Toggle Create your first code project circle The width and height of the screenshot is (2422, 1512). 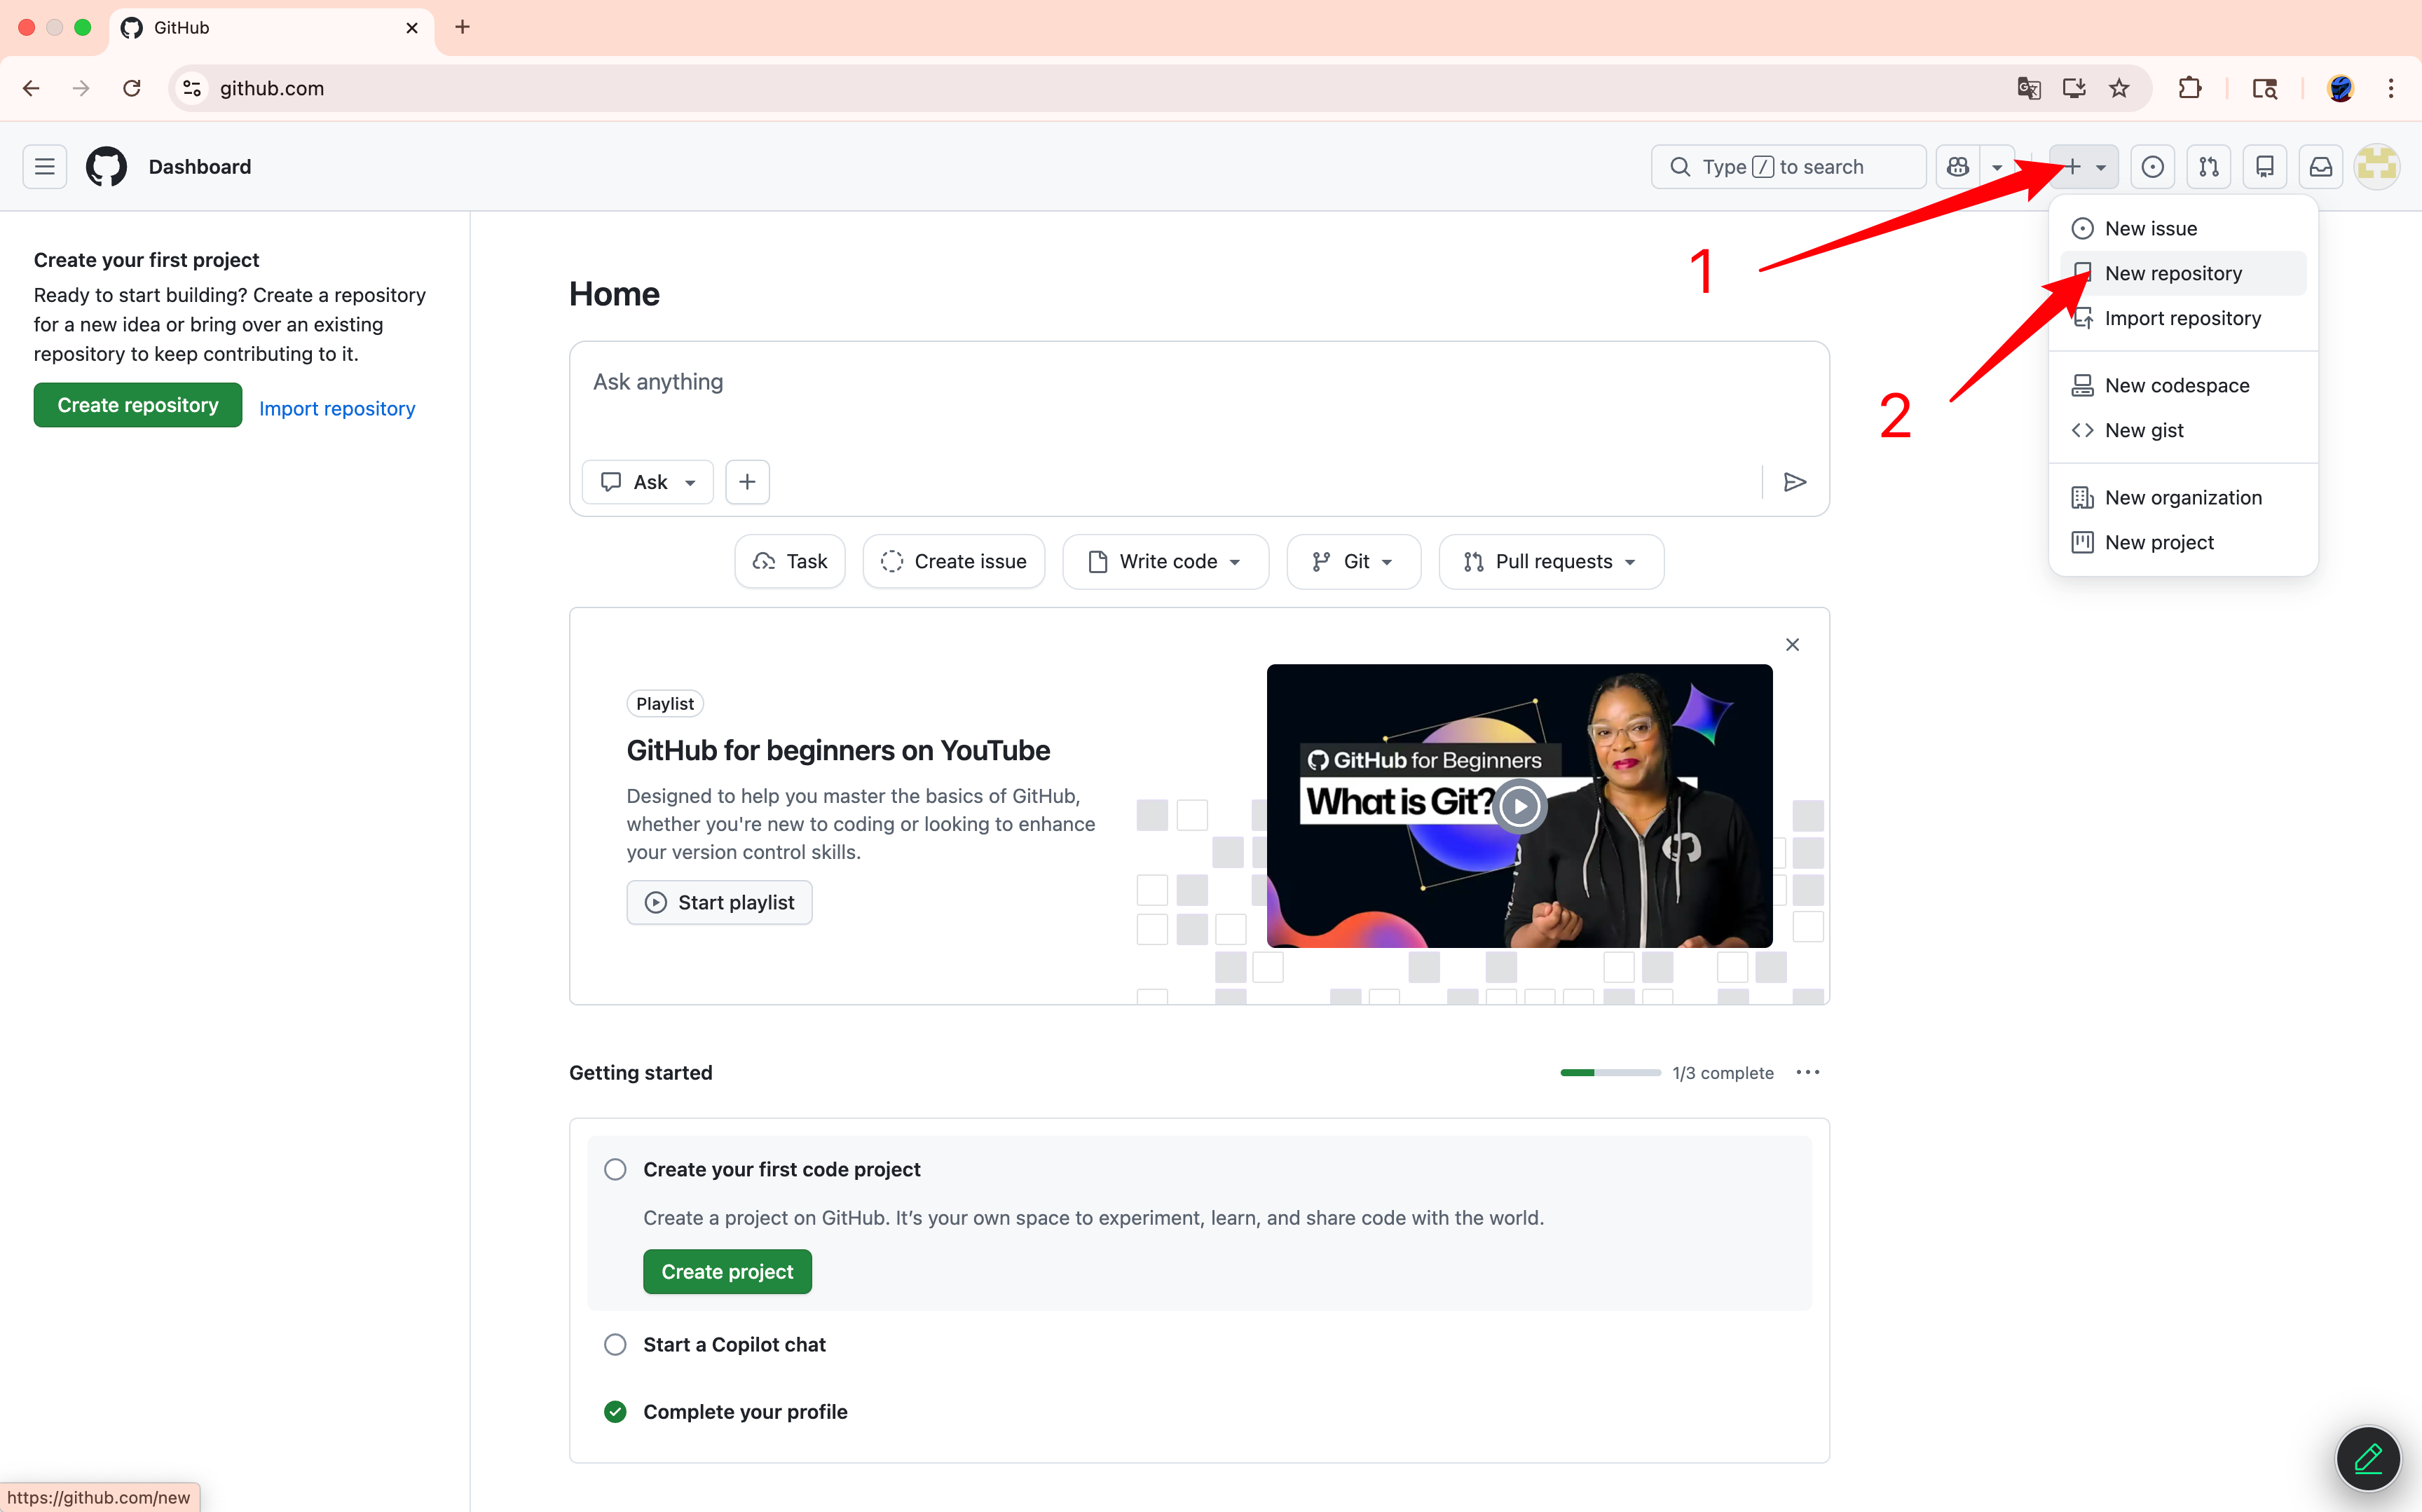(x=615, y=1169)
